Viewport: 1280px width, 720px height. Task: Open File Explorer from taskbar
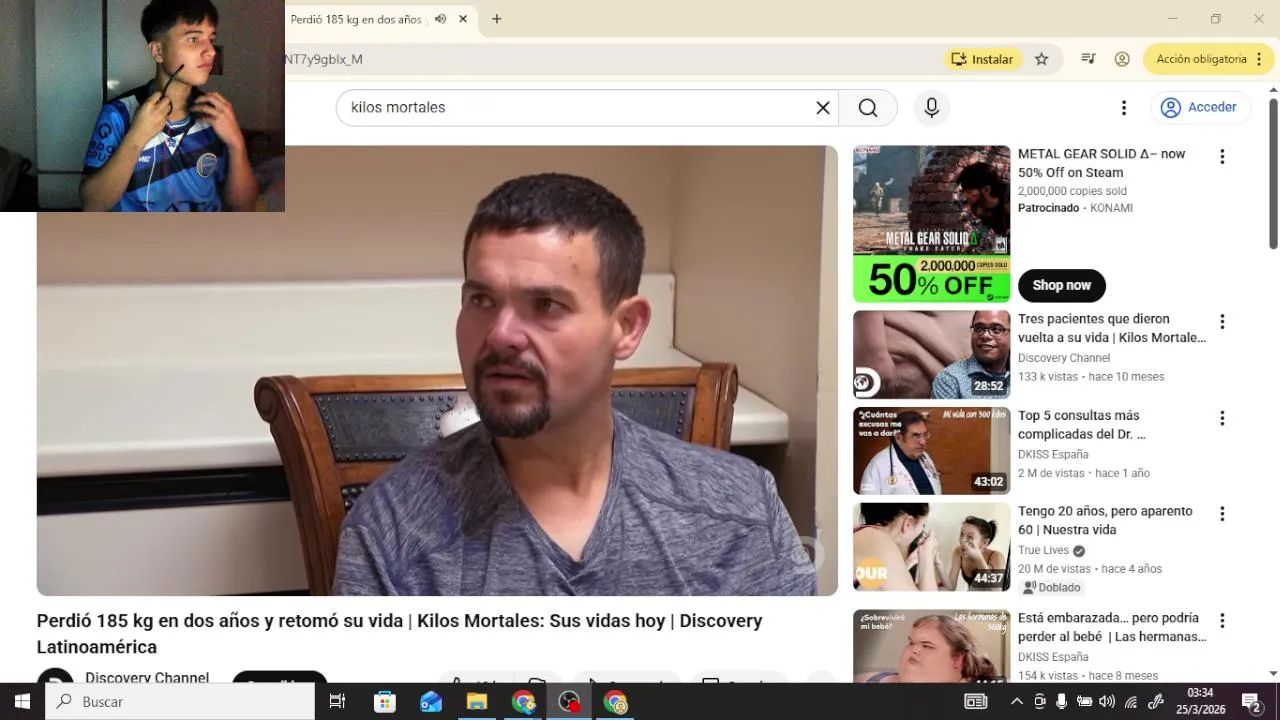(x=477, y=702)
